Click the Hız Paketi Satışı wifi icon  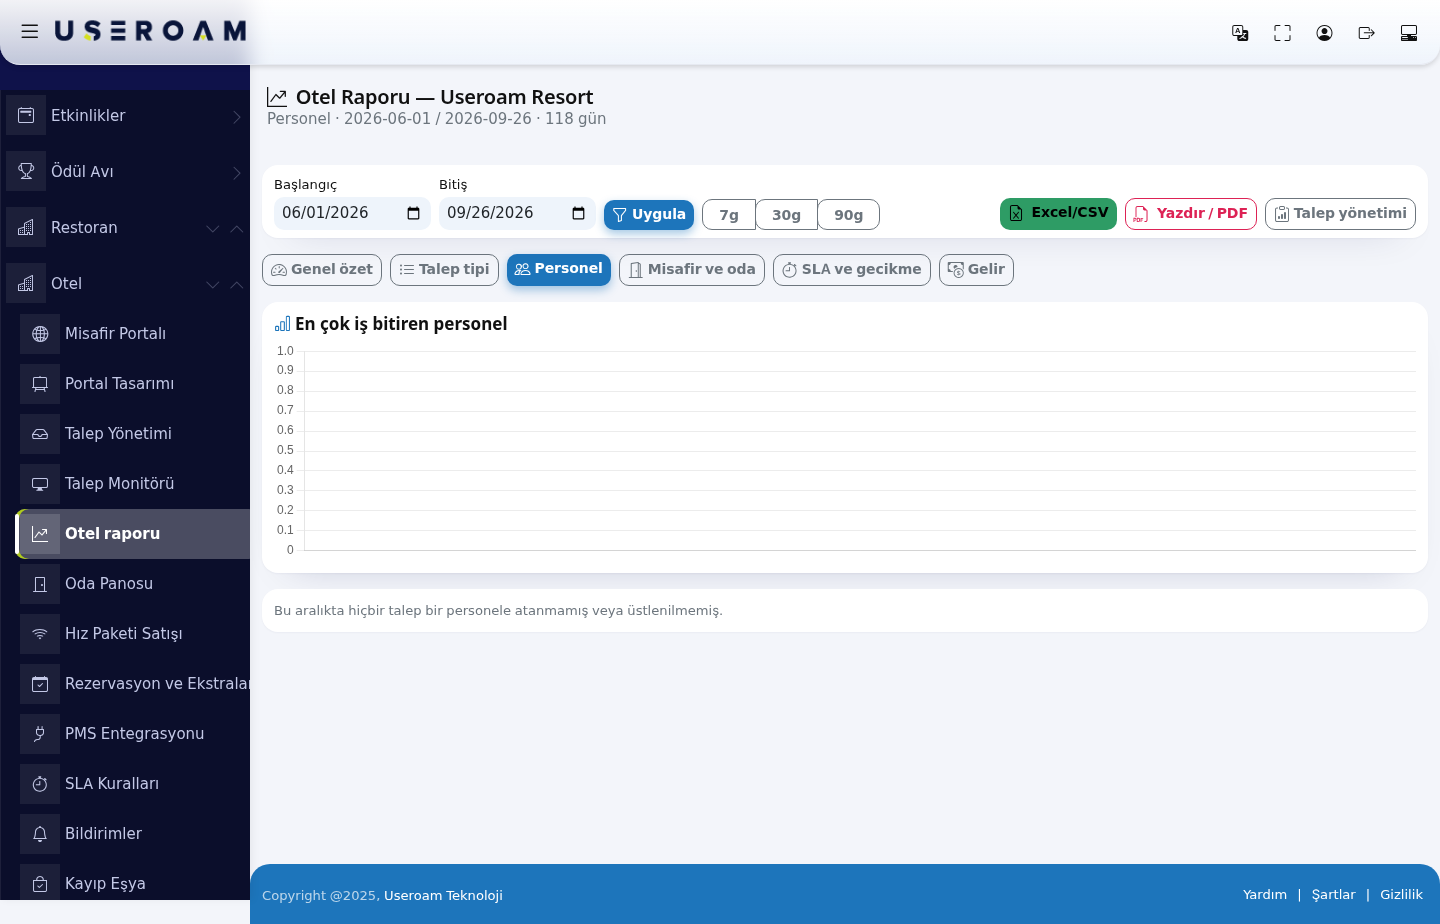40,634
